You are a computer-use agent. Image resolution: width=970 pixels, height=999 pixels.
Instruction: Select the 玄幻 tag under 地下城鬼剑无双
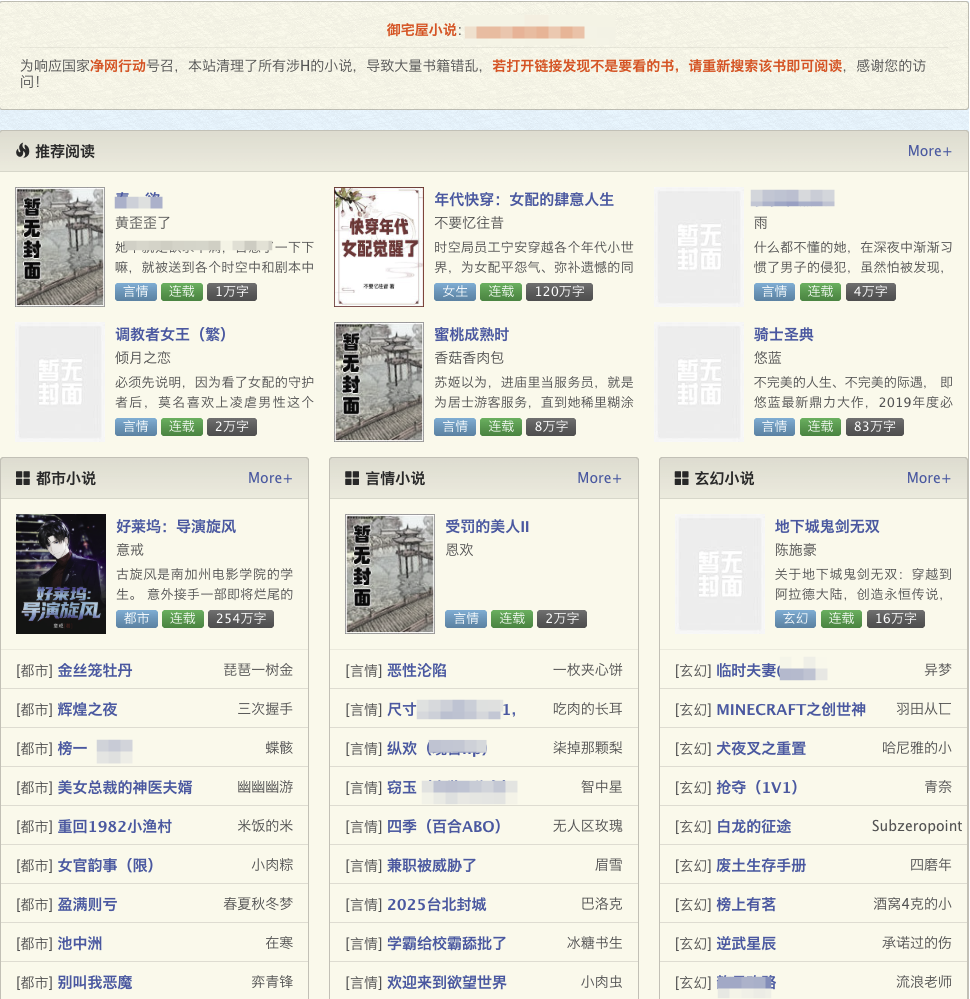point(795,619)
